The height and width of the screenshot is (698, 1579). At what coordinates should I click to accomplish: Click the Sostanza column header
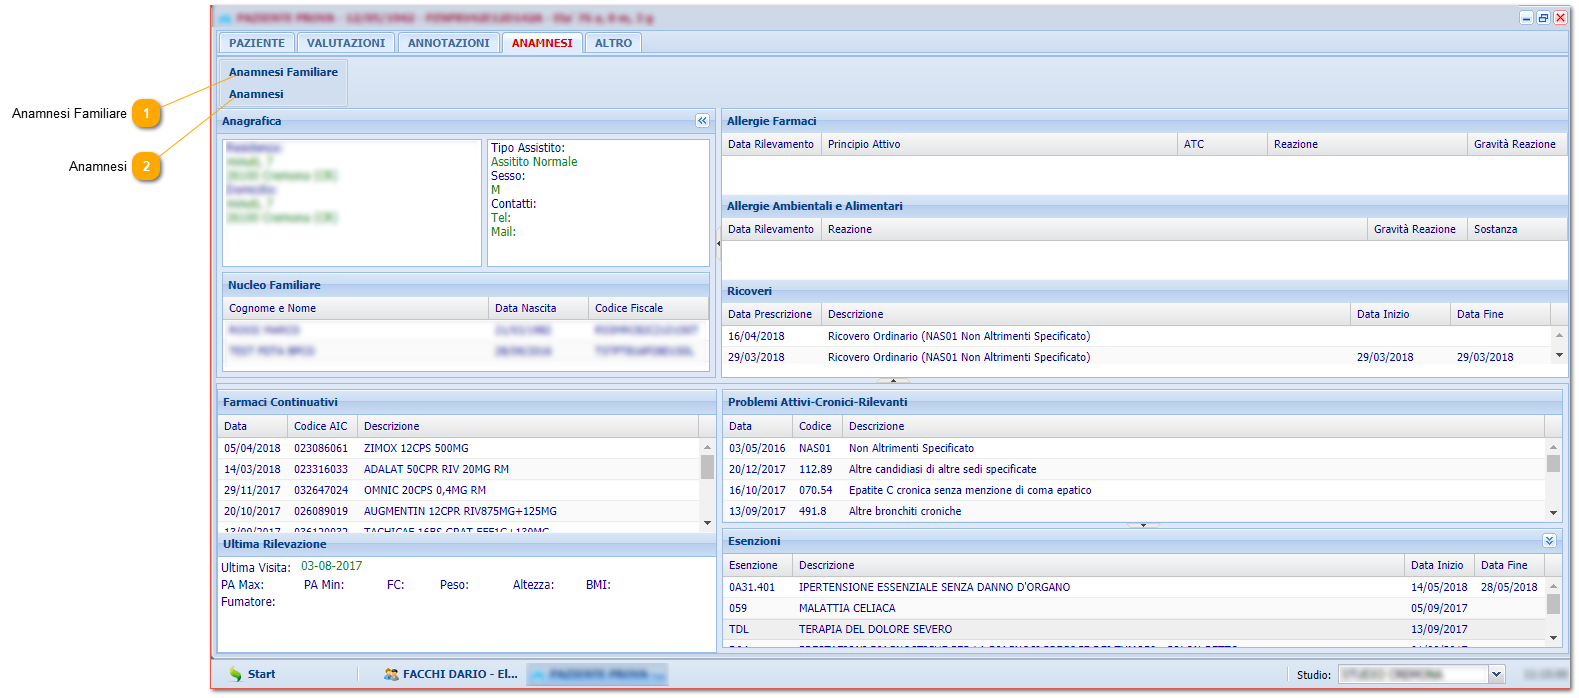pyautogui.click(x=1517, y=229)
